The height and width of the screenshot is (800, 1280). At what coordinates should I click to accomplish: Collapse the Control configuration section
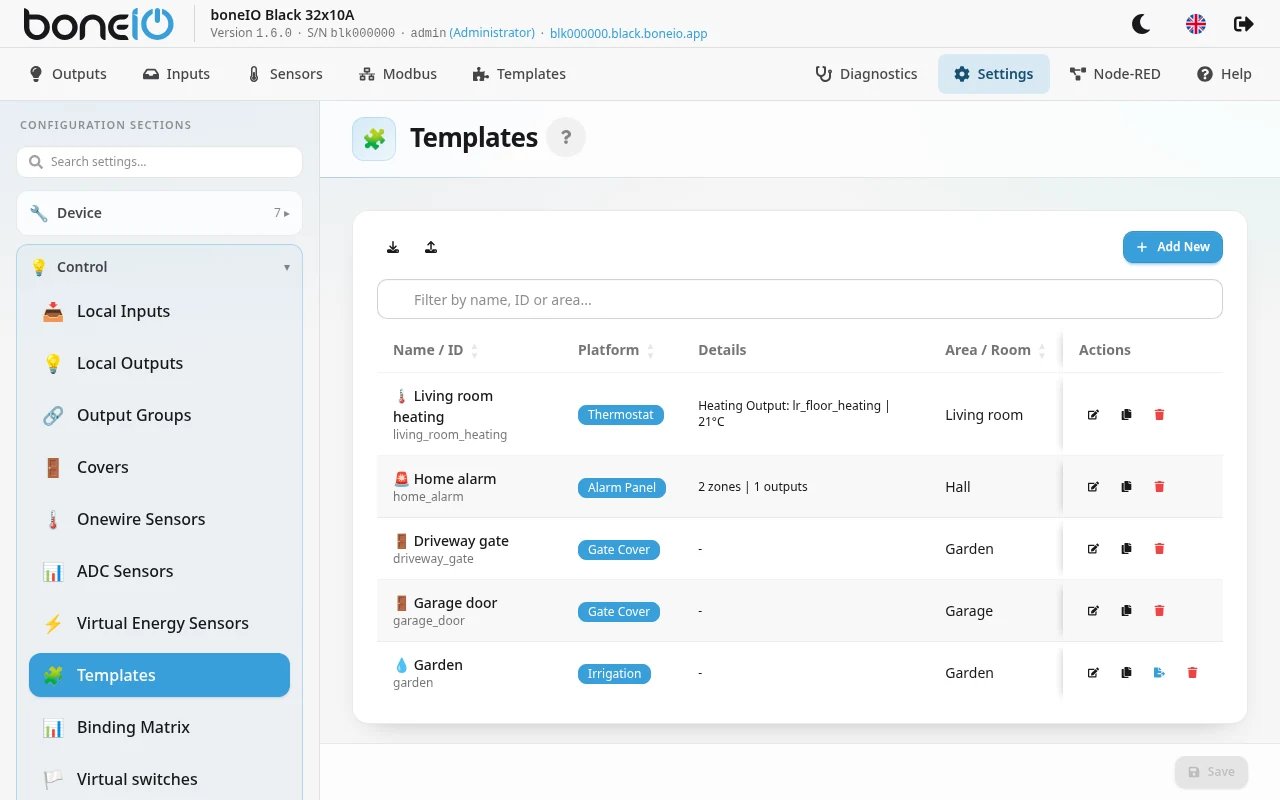click(159, 267)
